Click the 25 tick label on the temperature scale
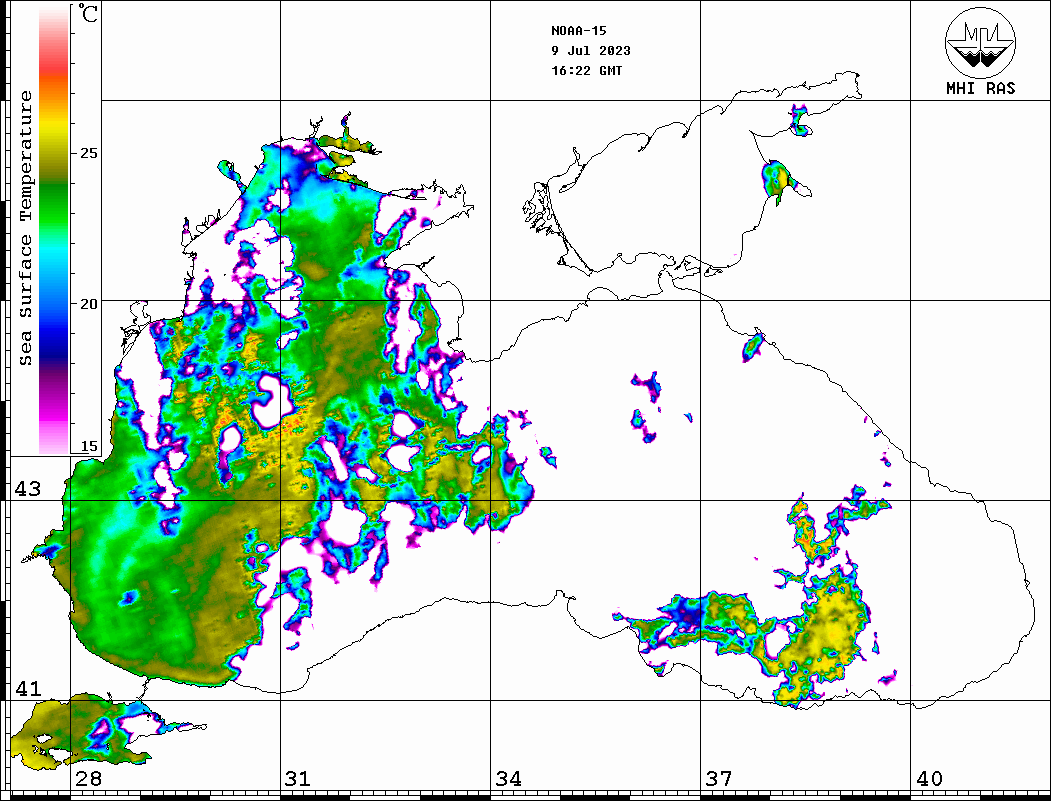Viewport: 1051px width, 801px height. pyautogui.click(x=90, y=154)
